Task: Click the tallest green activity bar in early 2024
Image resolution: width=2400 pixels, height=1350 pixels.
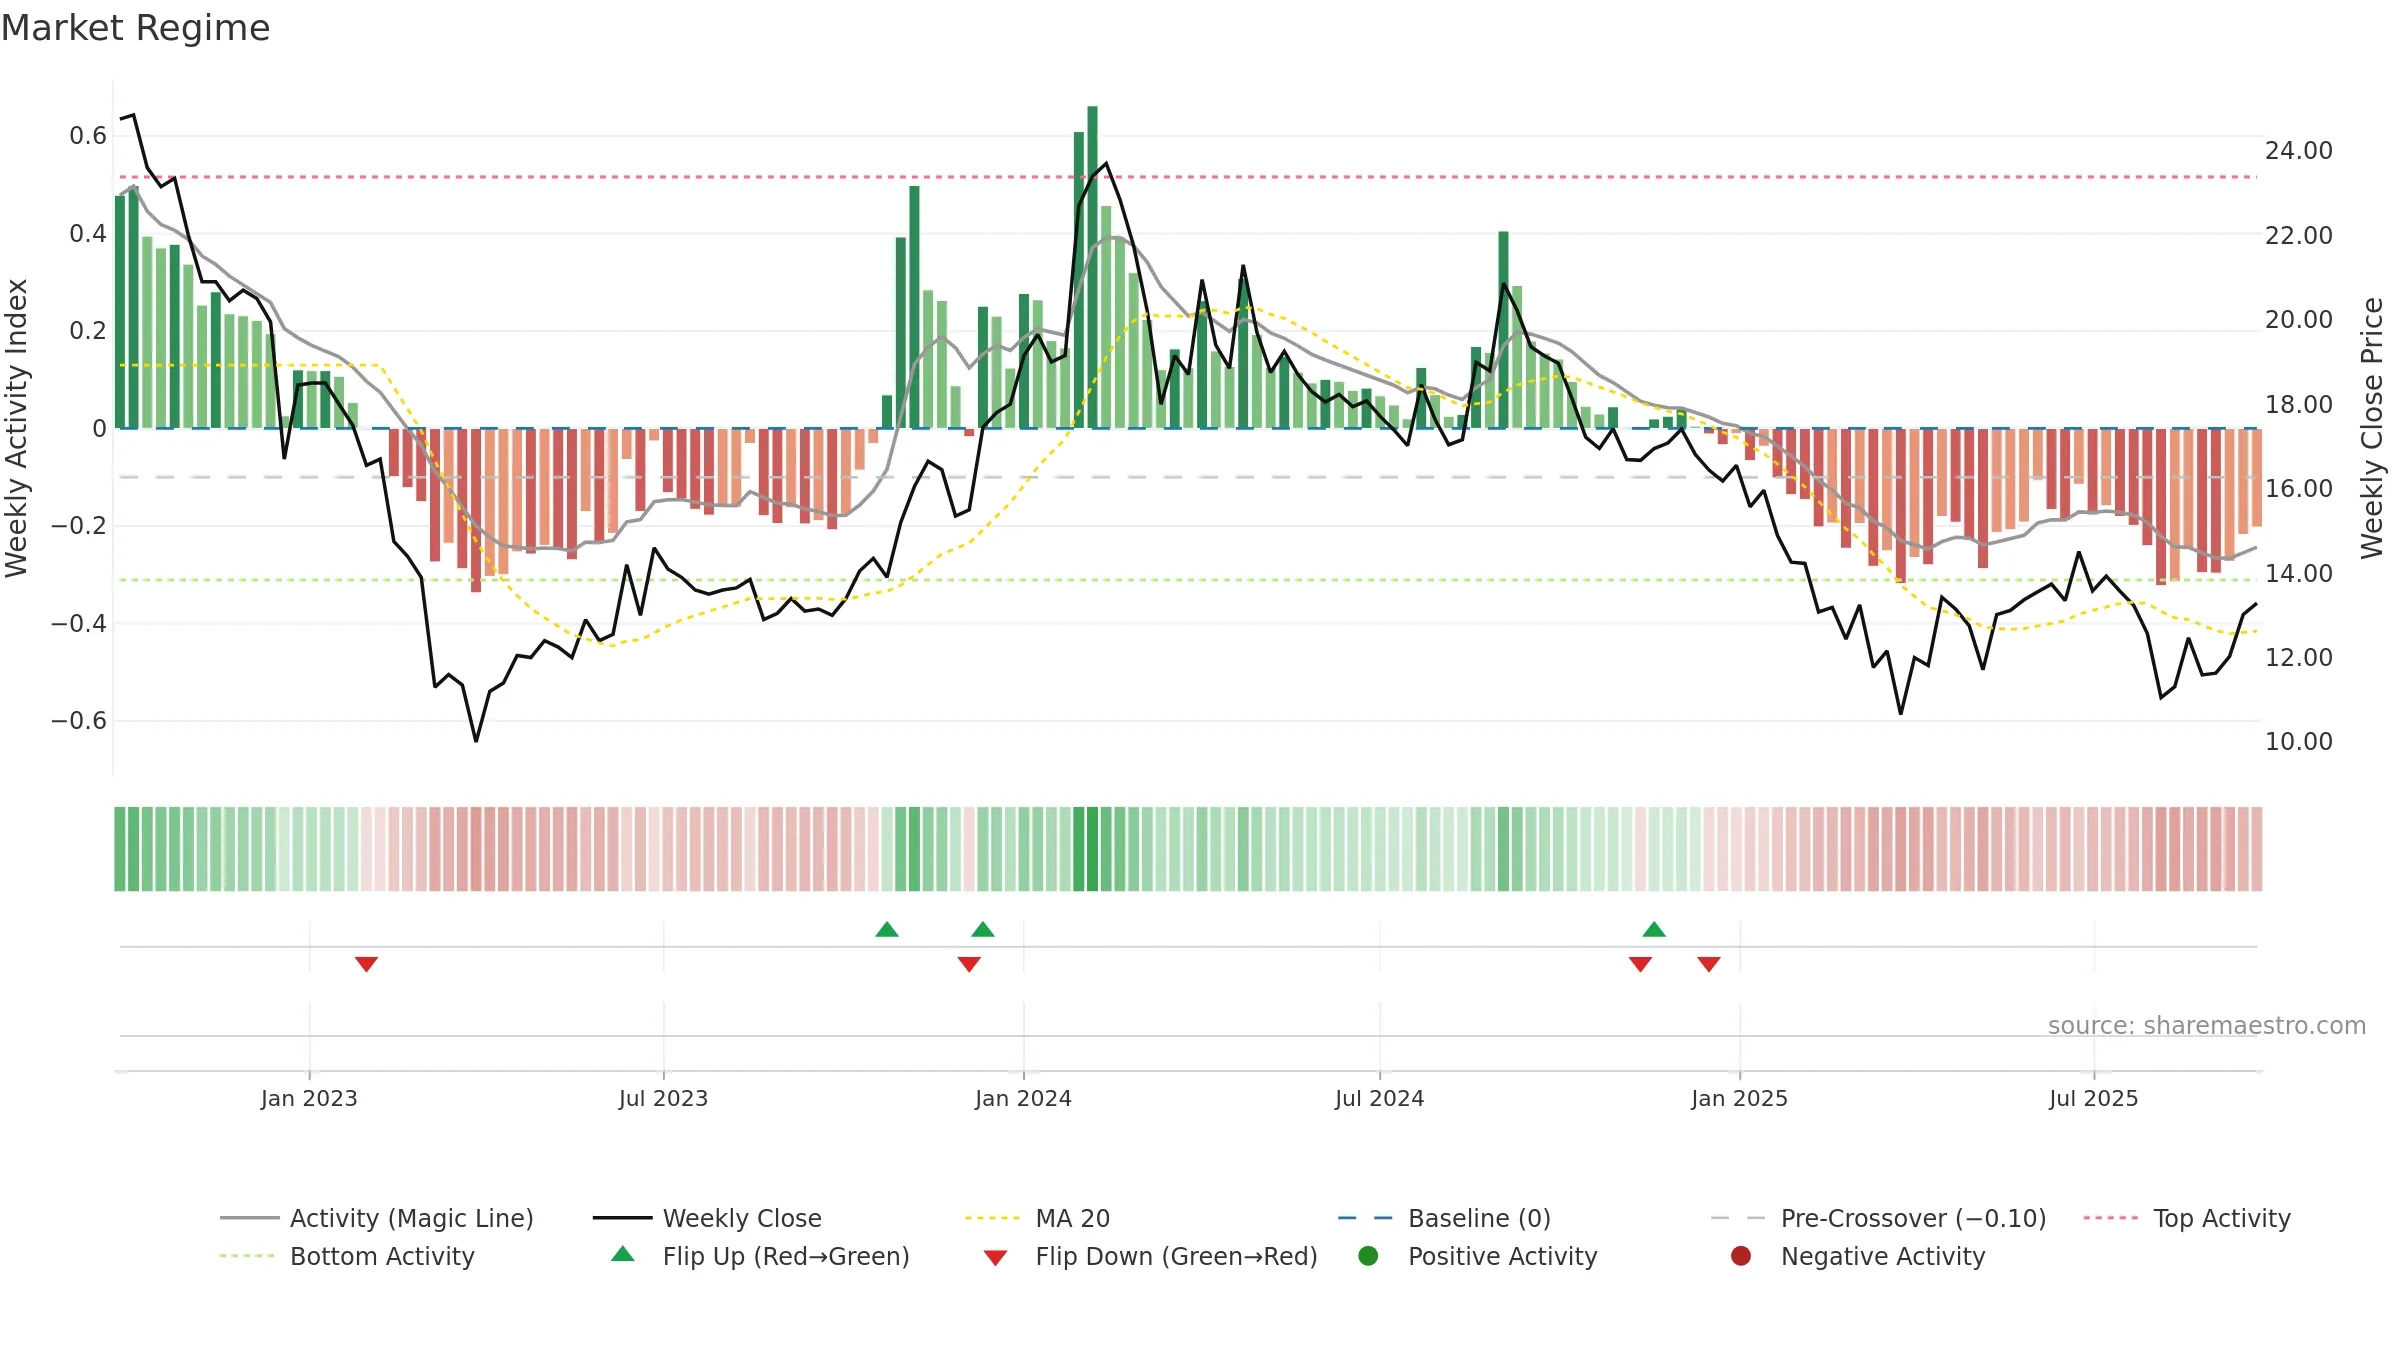Action: click(x=1092, y=267)
